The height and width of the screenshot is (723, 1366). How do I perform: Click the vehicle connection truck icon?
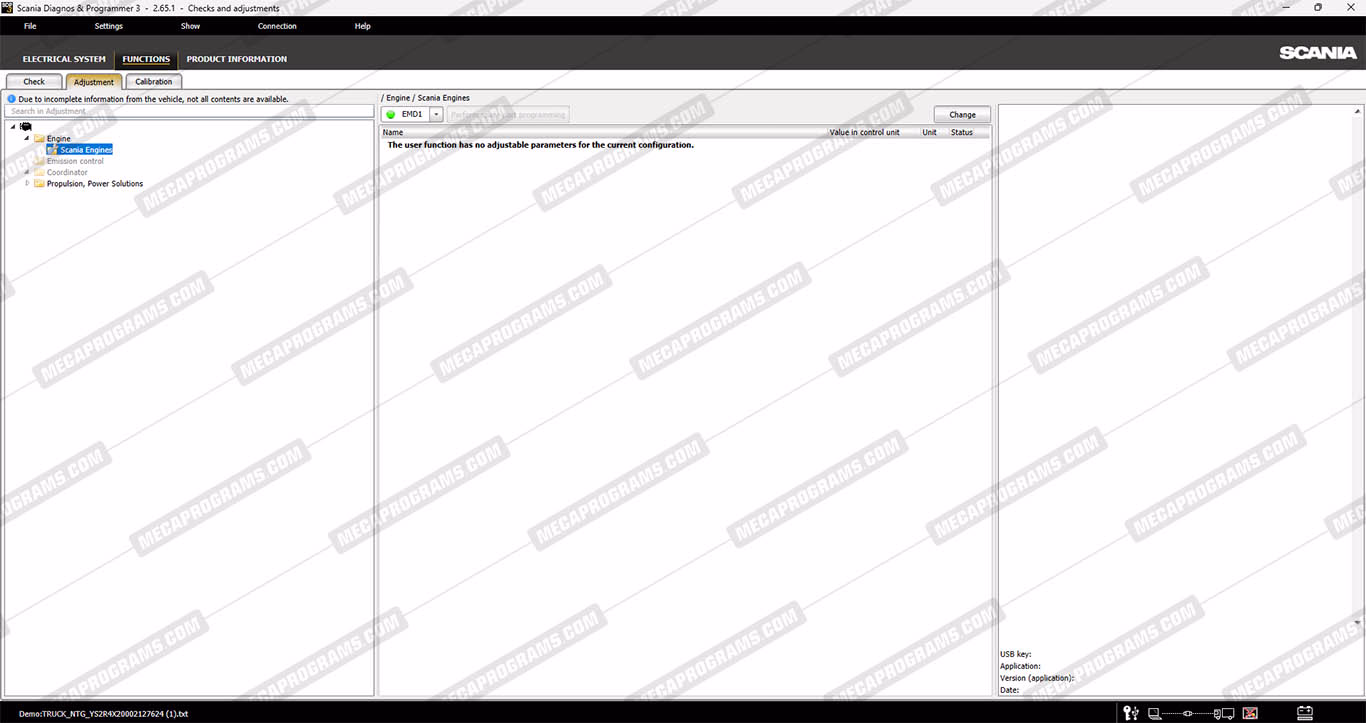1225,714
